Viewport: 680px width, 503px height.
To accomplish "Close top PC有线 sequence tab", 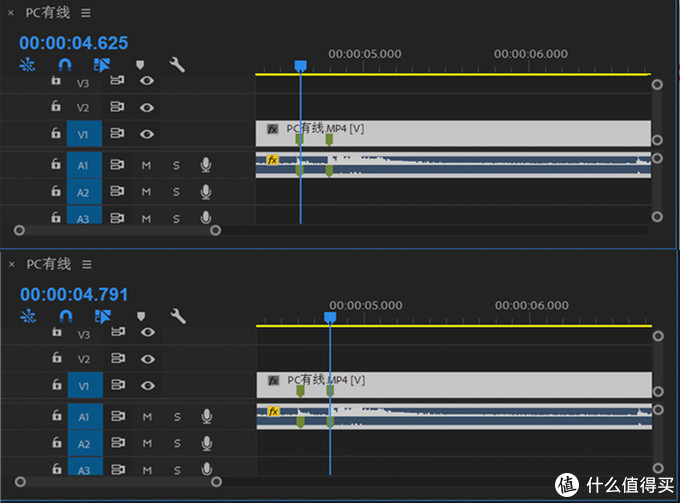I will click(x=11, y=13).
